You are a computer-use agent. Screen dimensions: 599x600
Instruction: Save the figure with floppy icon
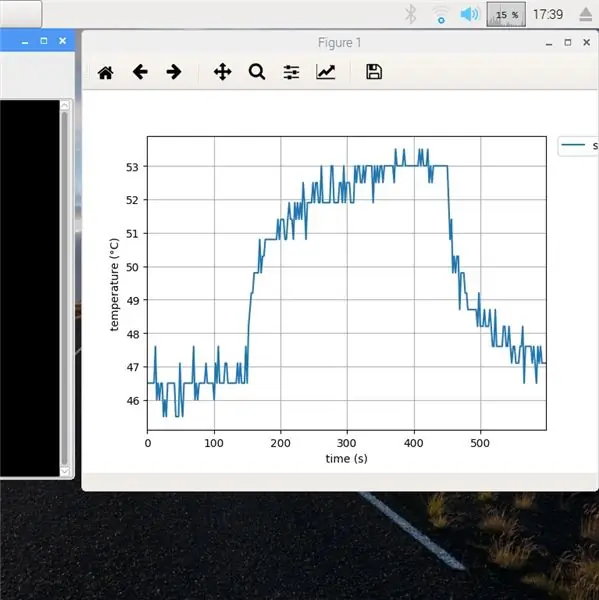tap(374, 72)
